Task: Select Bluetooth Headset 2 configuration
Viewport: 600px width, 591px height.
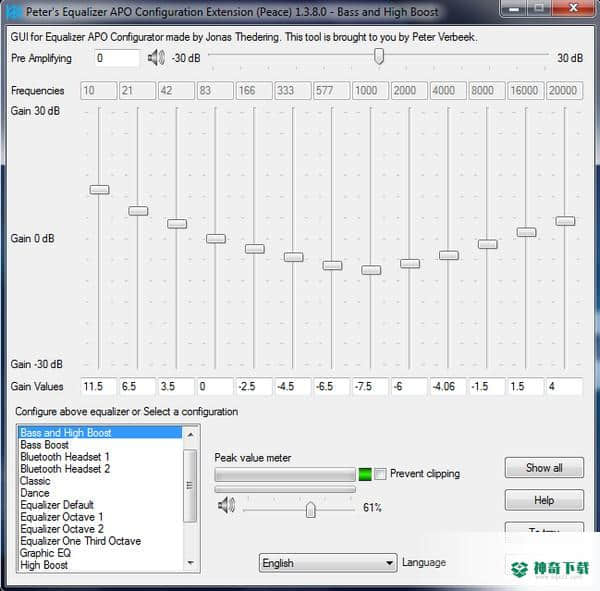Action: [101, 469]
